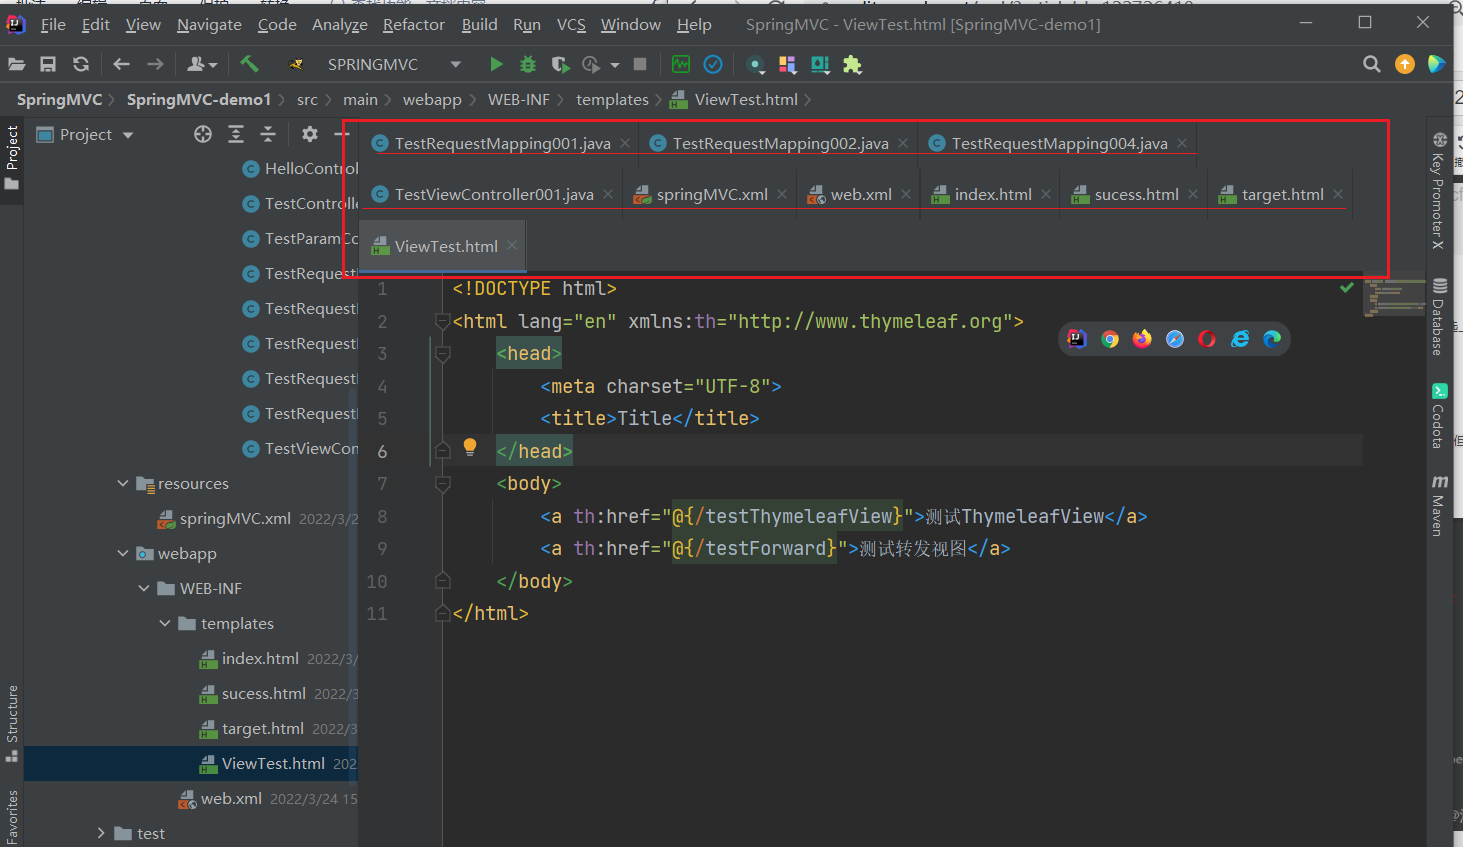The width and height of the screenshot is (1463, 847).
Task: Open the Build menu
Action: click(479, 24)
